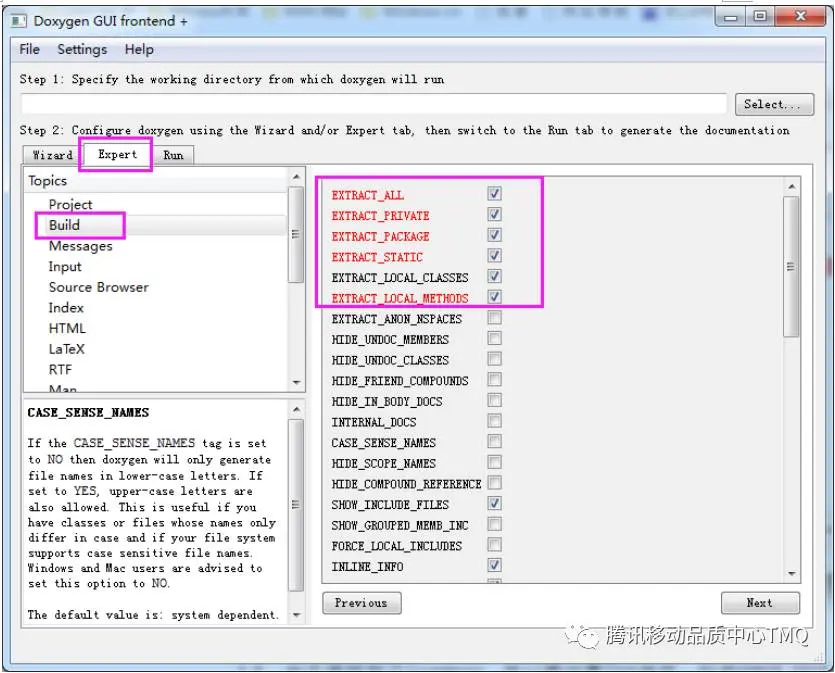Viewport: 835px width, 673px height.
Task: Click the Topics list scroll-down arrow
Action: click(297, 382)
